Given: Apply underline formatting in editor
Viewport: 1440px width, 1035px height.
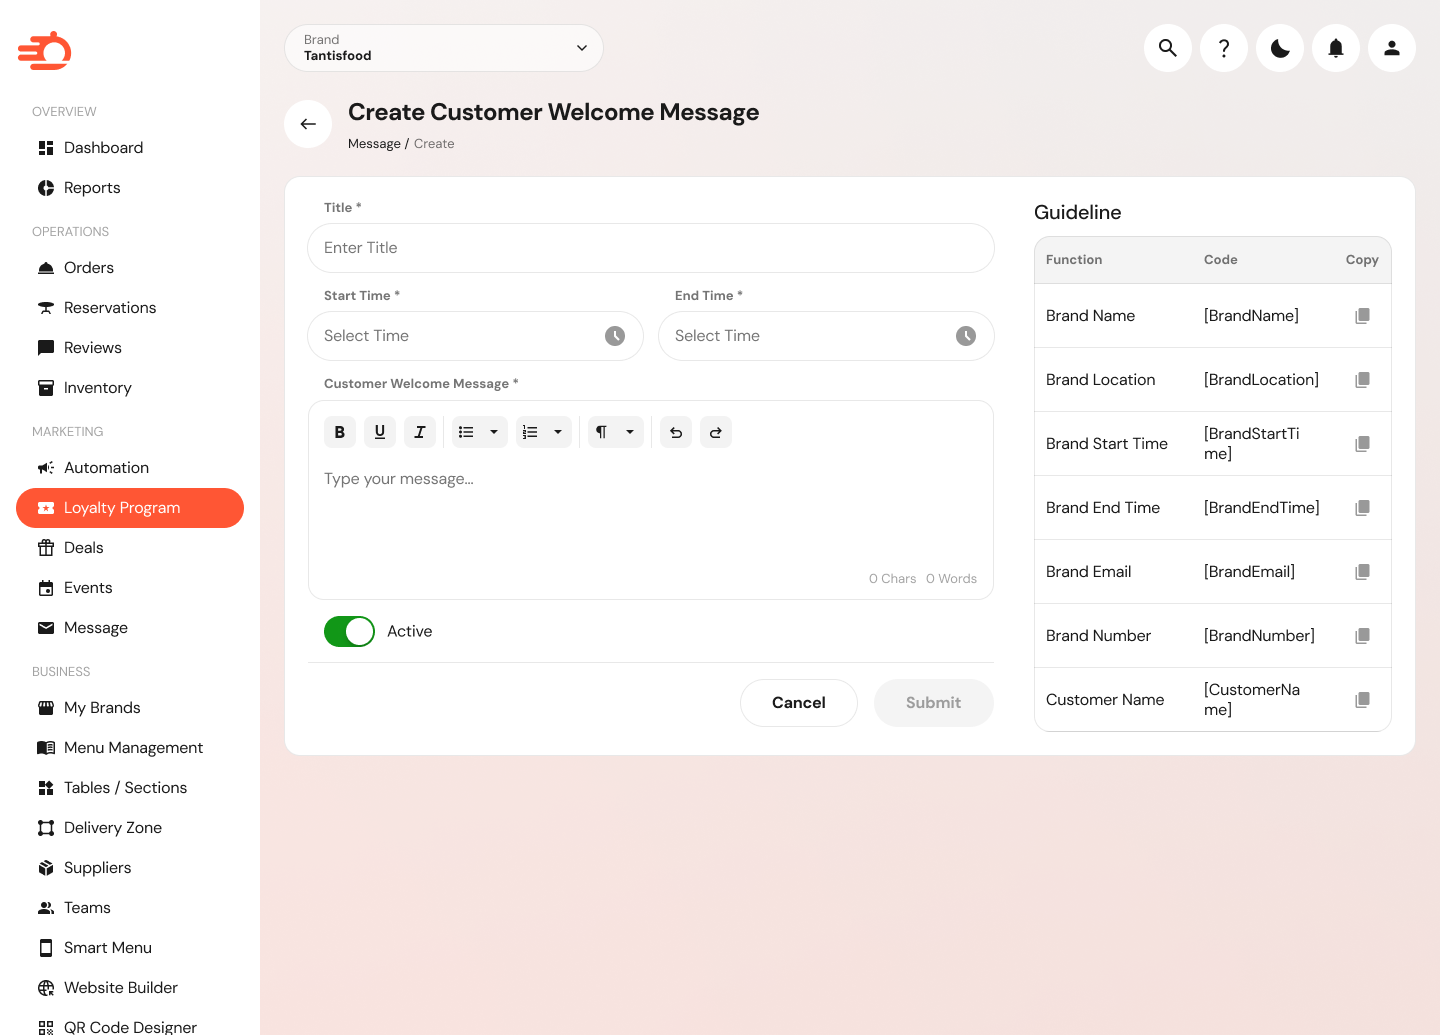Looking at the screenshot, I should pos(380,432).
